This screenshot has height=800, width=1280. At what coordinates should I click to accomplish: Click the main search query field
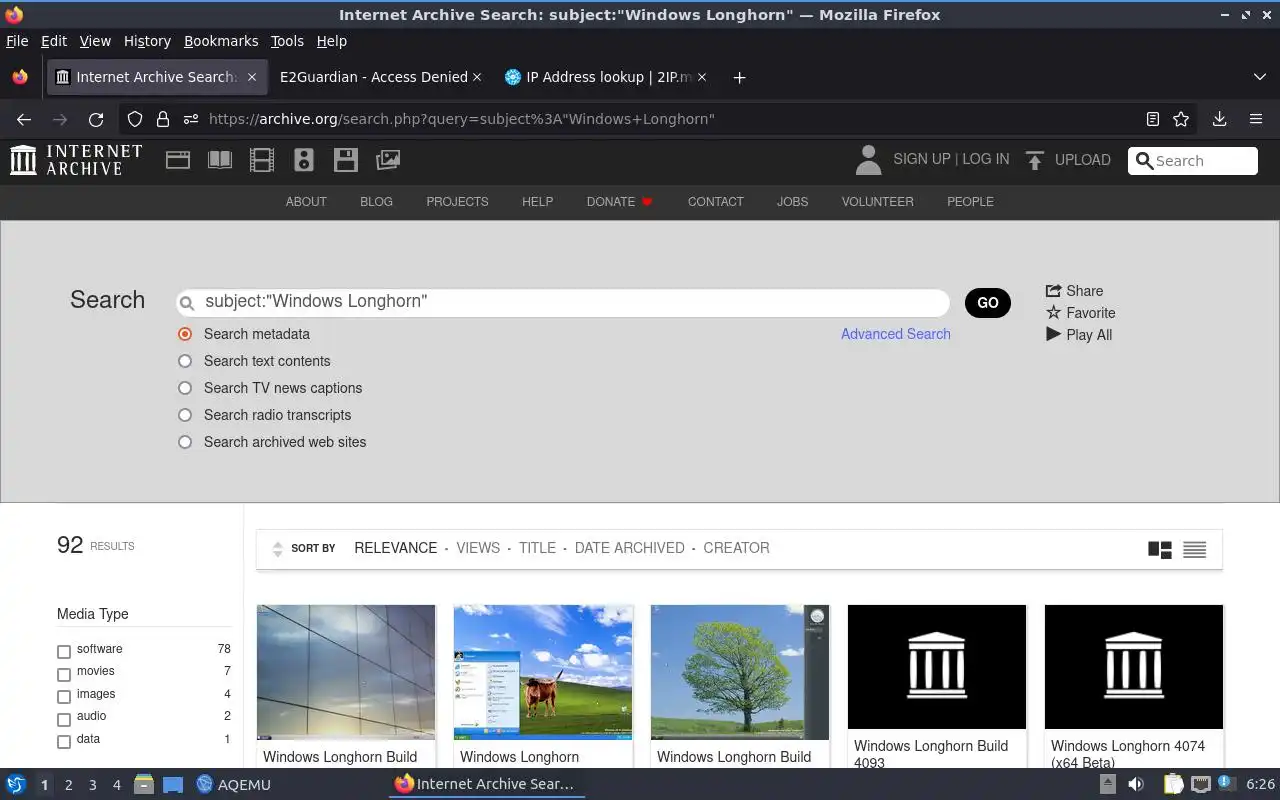[562, 302]
